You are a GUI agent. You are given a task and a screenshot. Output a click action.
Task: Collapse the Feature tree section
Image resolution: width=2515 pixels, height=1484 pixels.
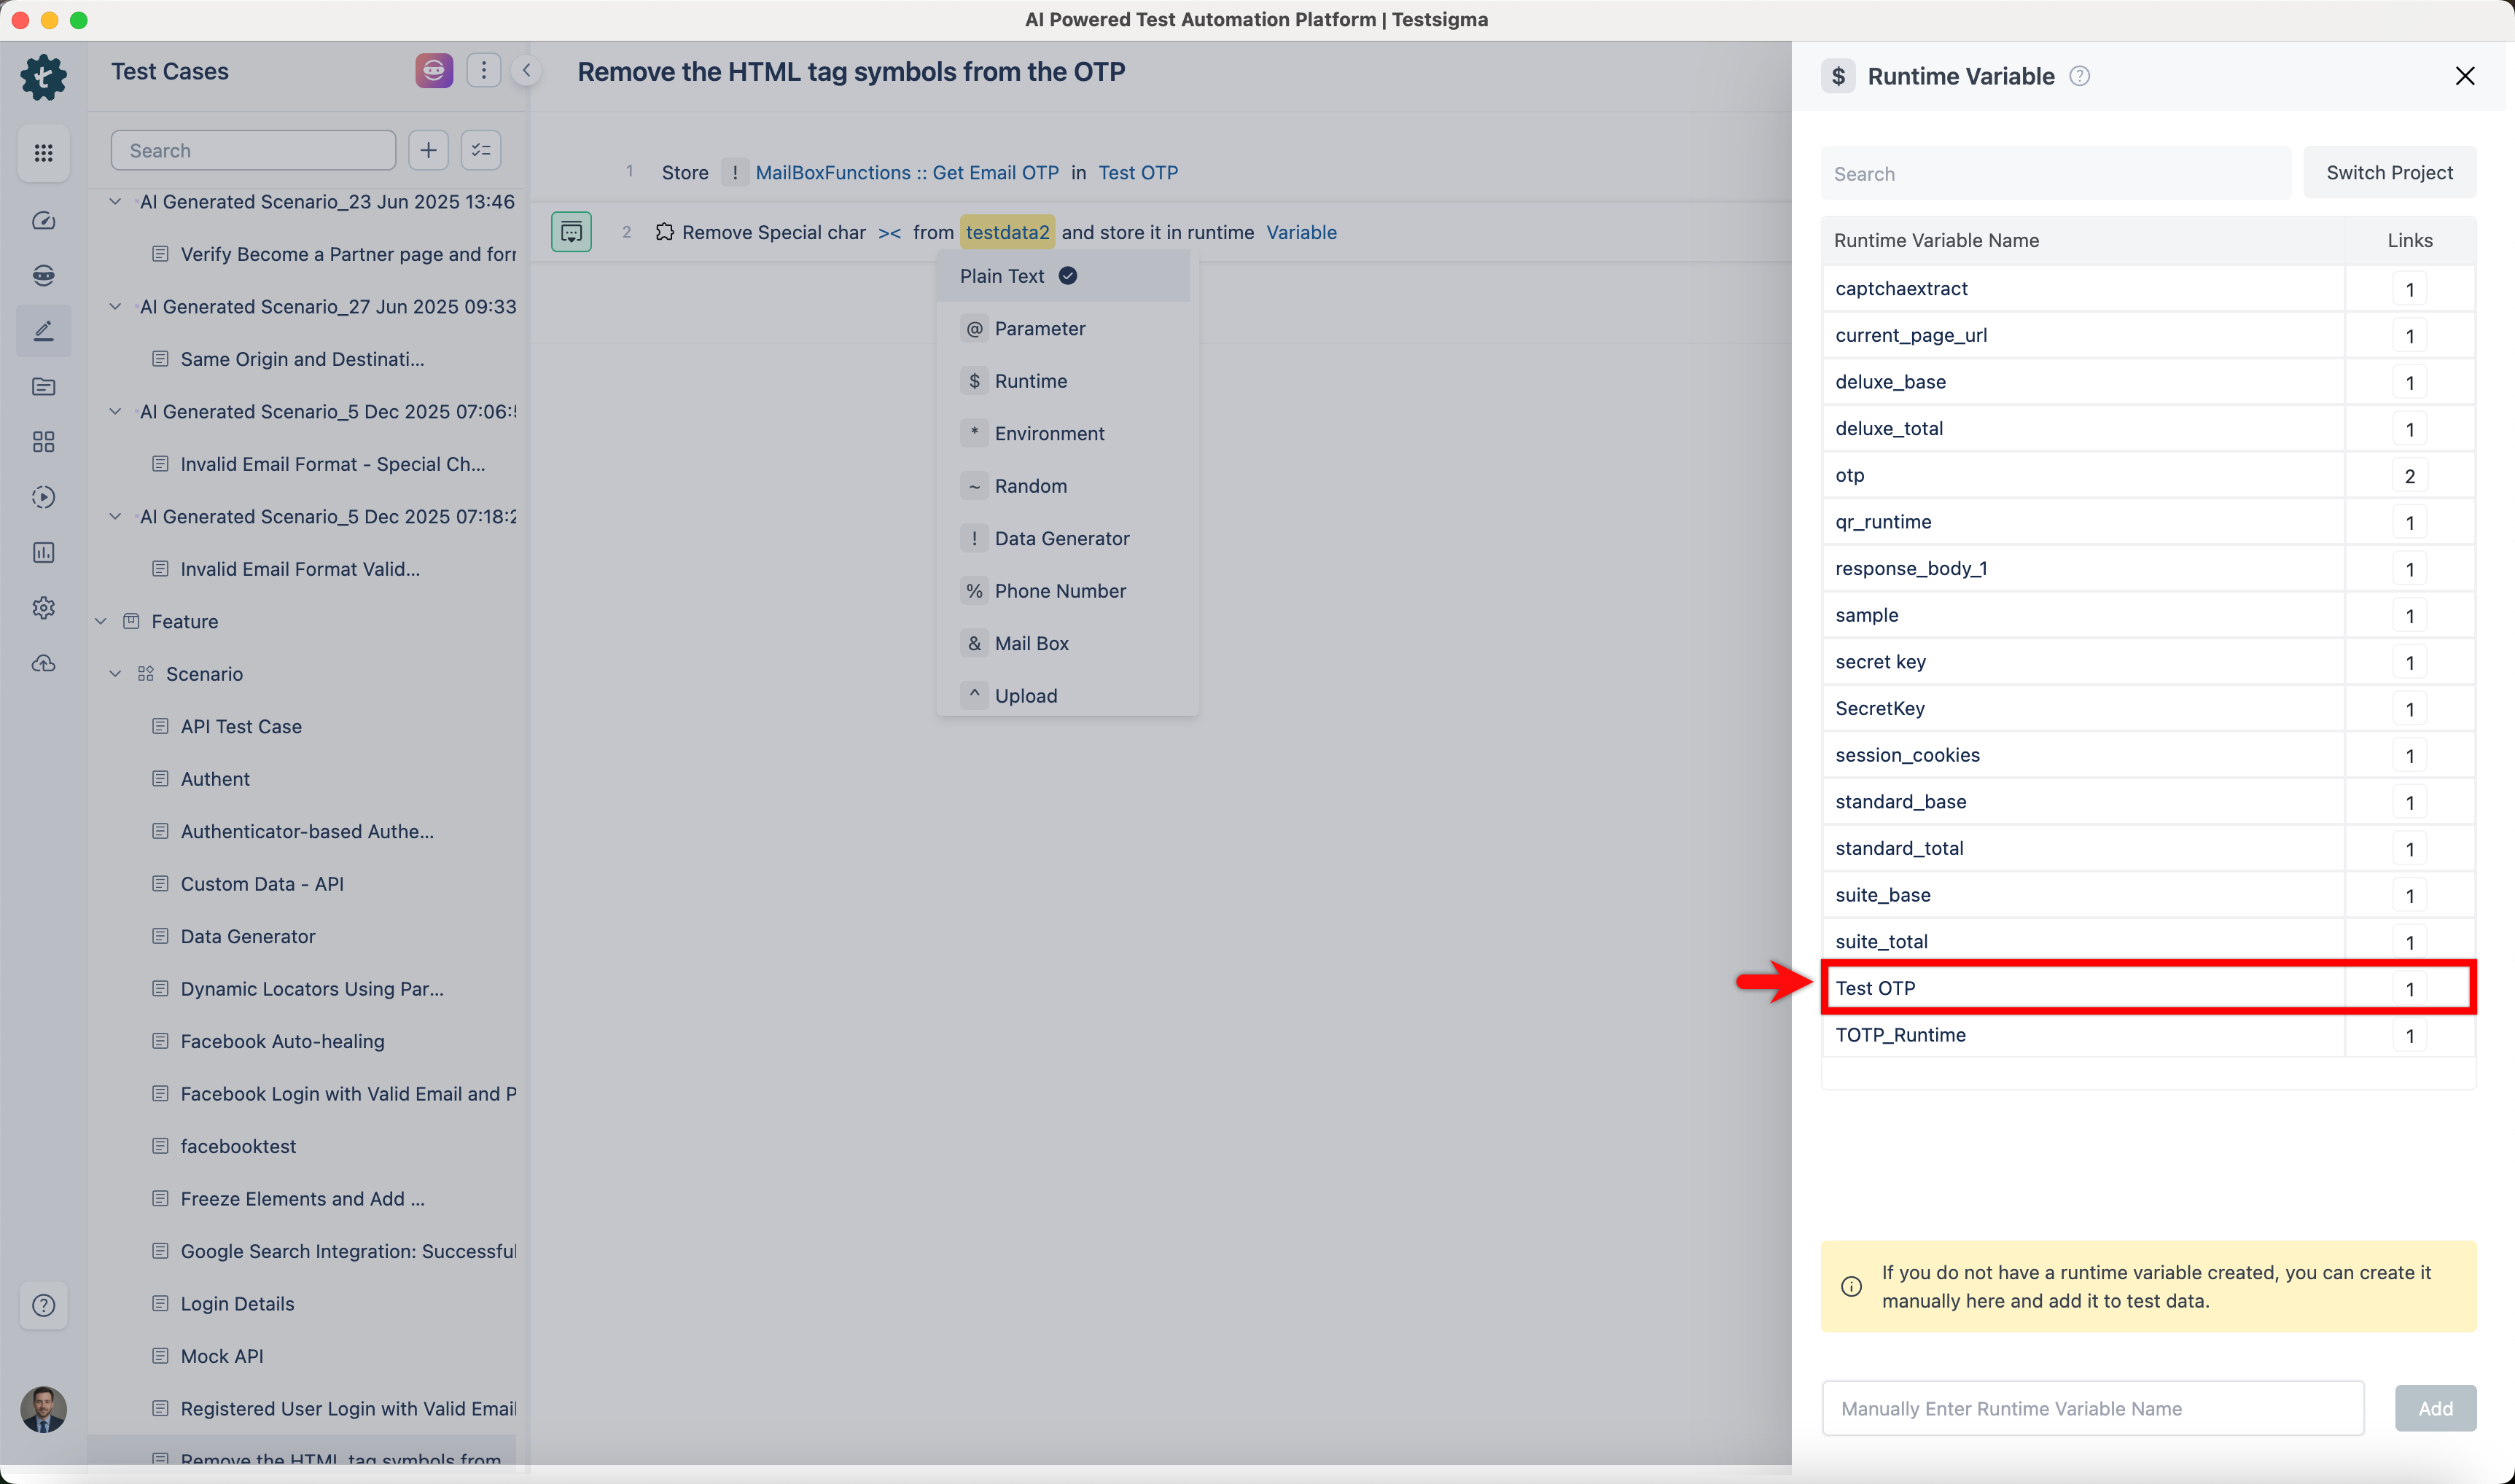[x=100, y=621]
